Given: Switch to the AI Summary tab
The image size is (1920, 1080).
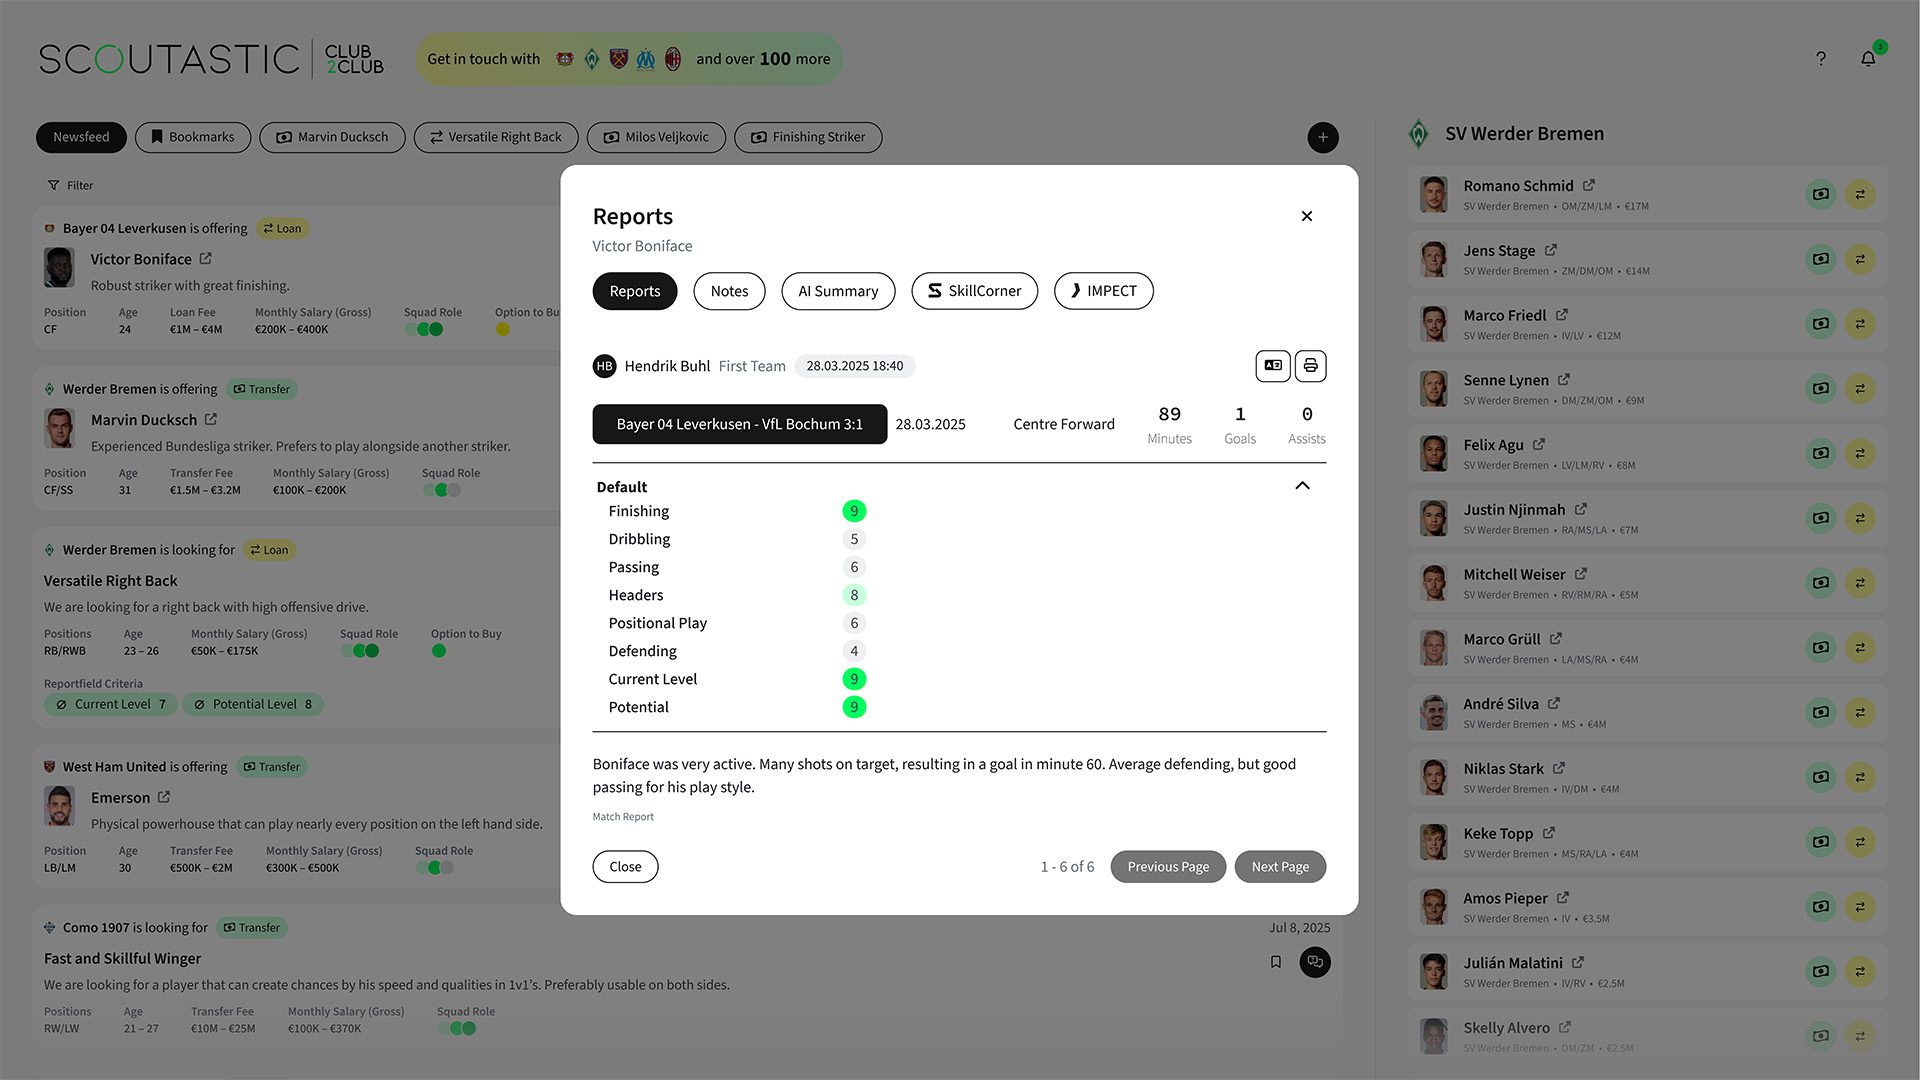Looking at the screenshot, I should tap(838, 291).
